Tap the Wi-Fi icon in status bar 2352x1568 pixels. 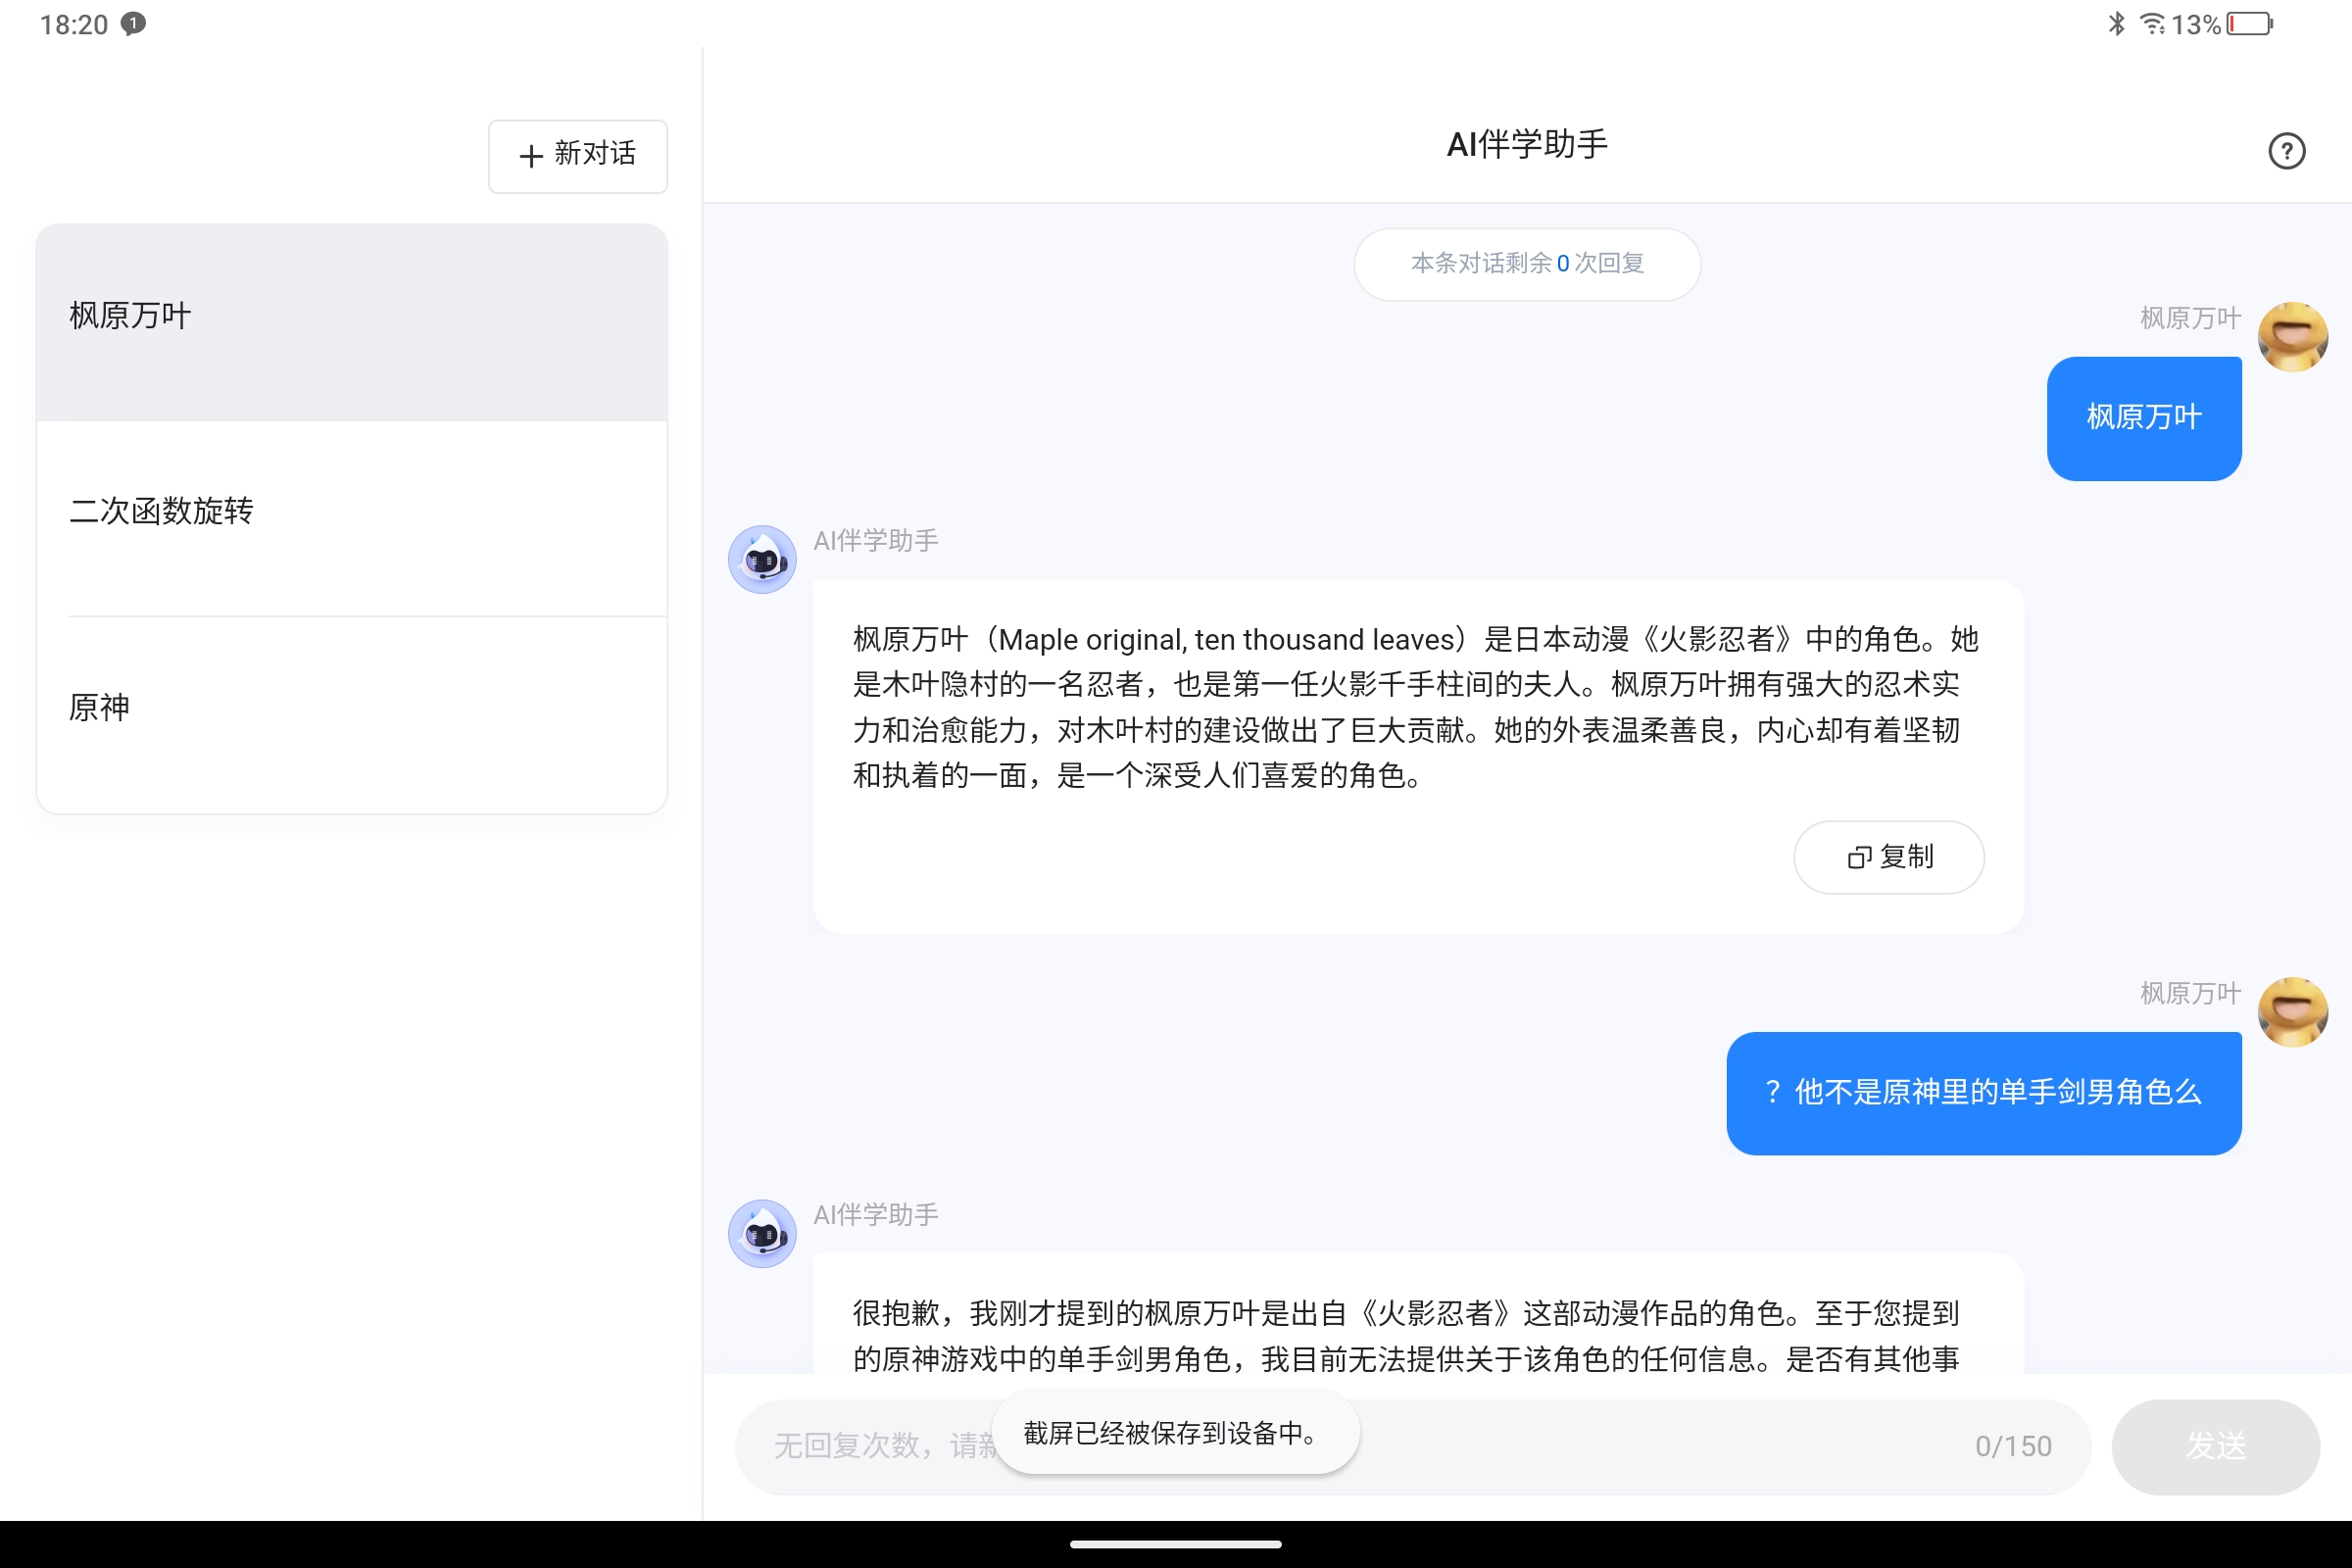click(x=2152, y=24)
